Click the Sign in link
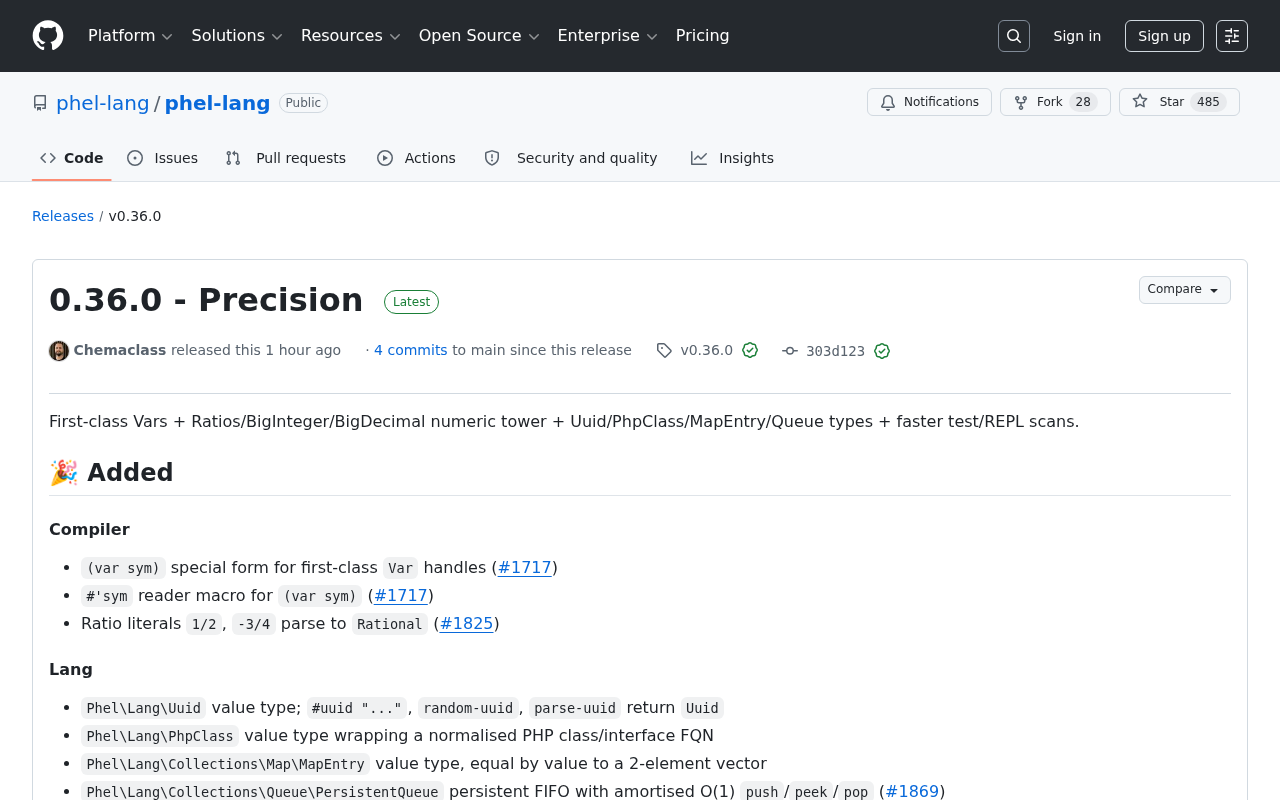The width and height of the screenshot is (1280, 800). point(1077,36)
